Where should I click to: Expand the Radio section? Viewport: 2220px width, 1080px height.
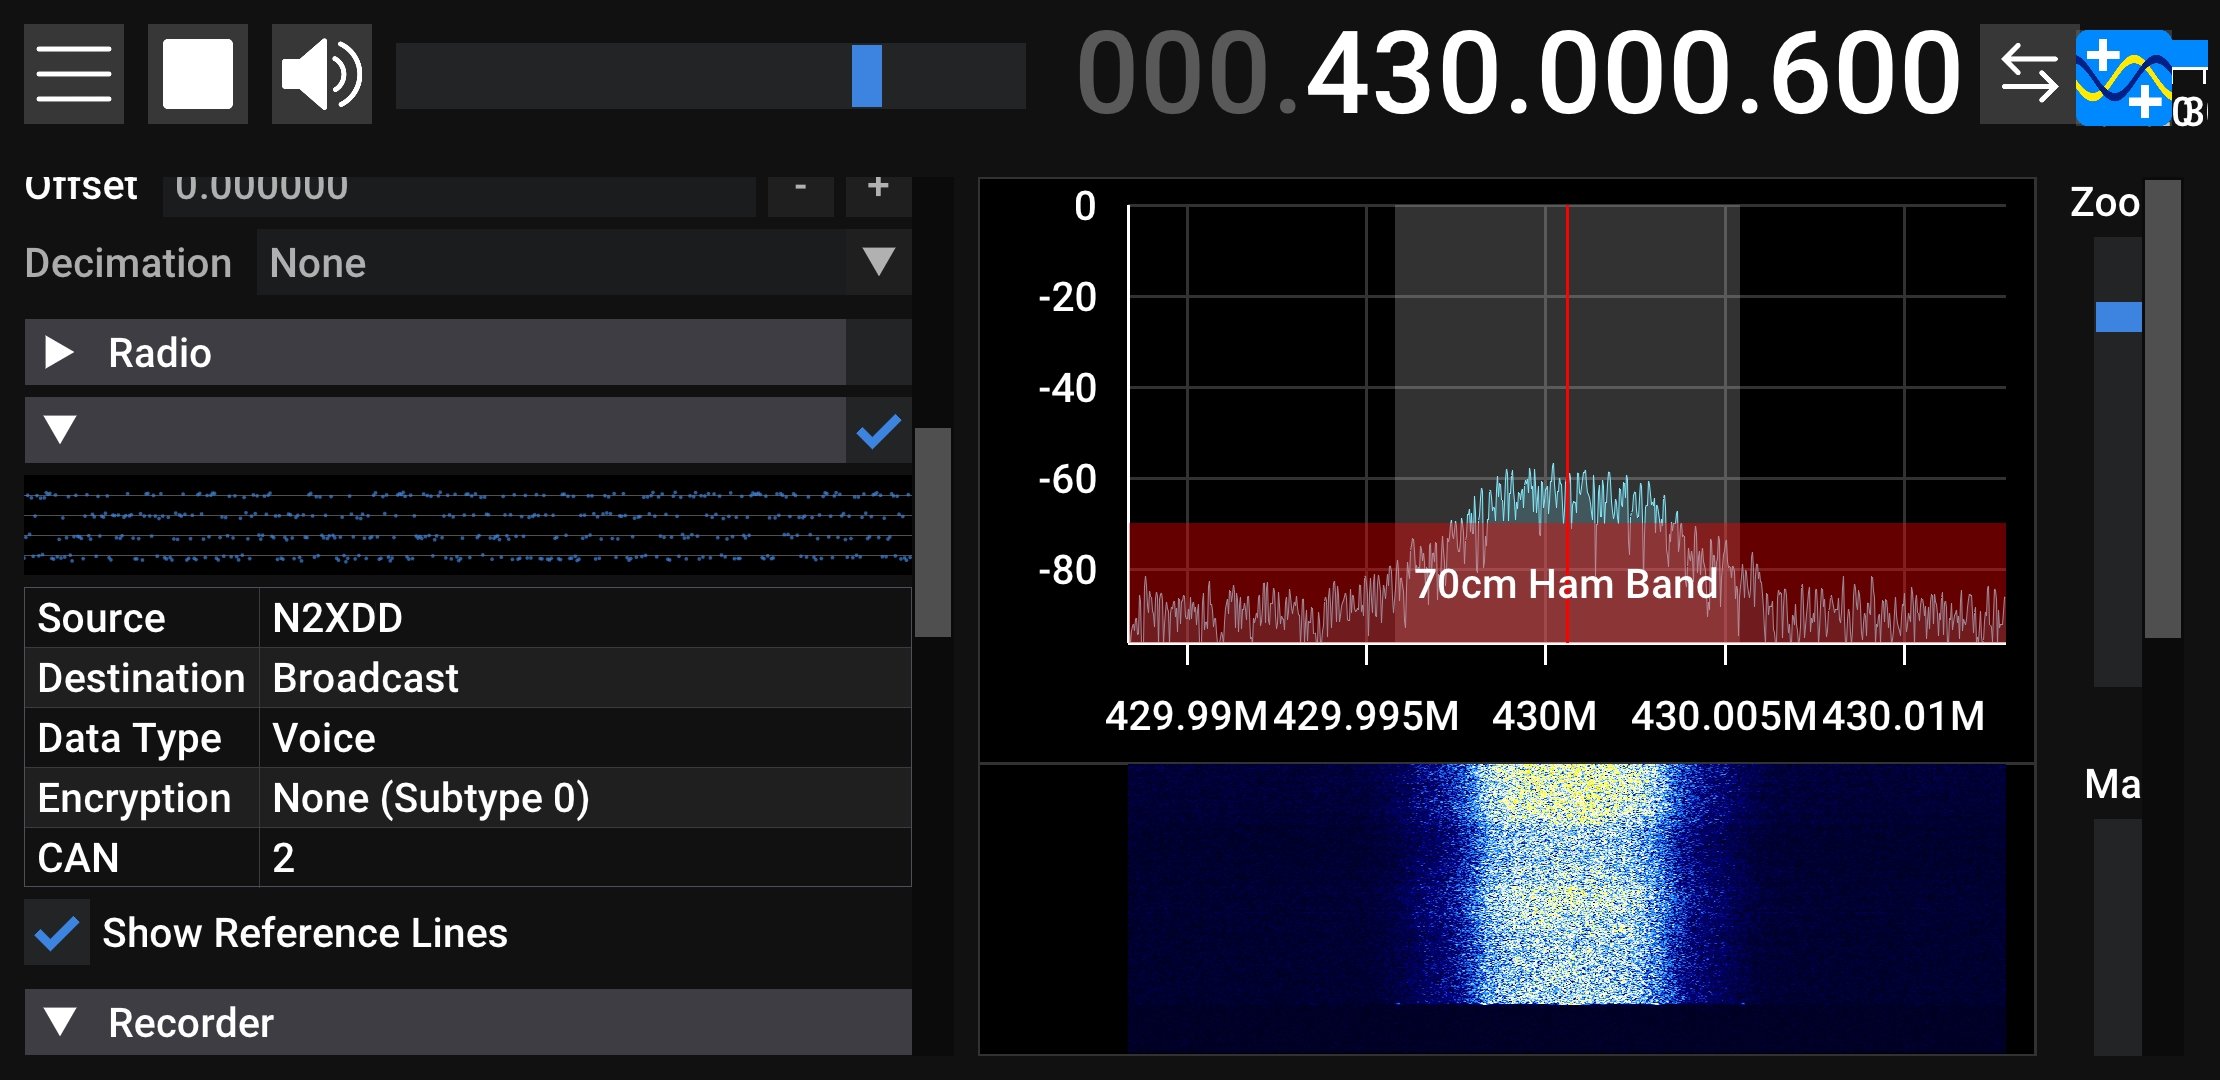[x=60, y=353]
